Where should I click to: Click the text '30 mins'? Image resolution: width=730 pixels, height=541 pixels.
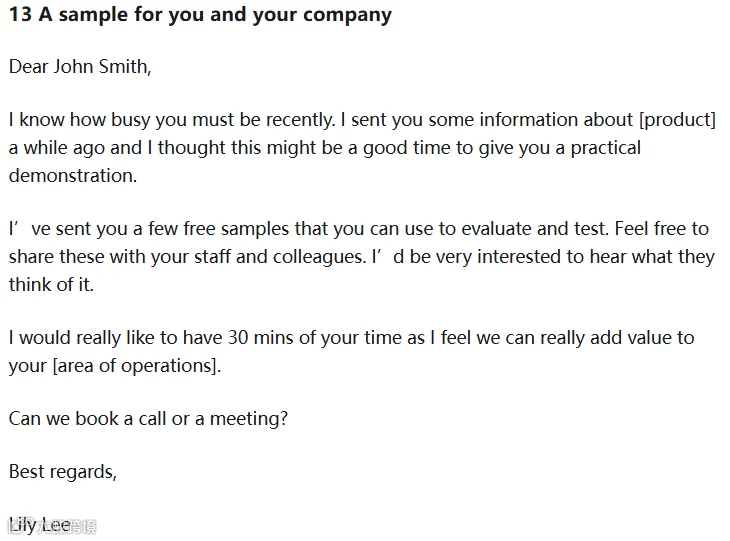260,338
